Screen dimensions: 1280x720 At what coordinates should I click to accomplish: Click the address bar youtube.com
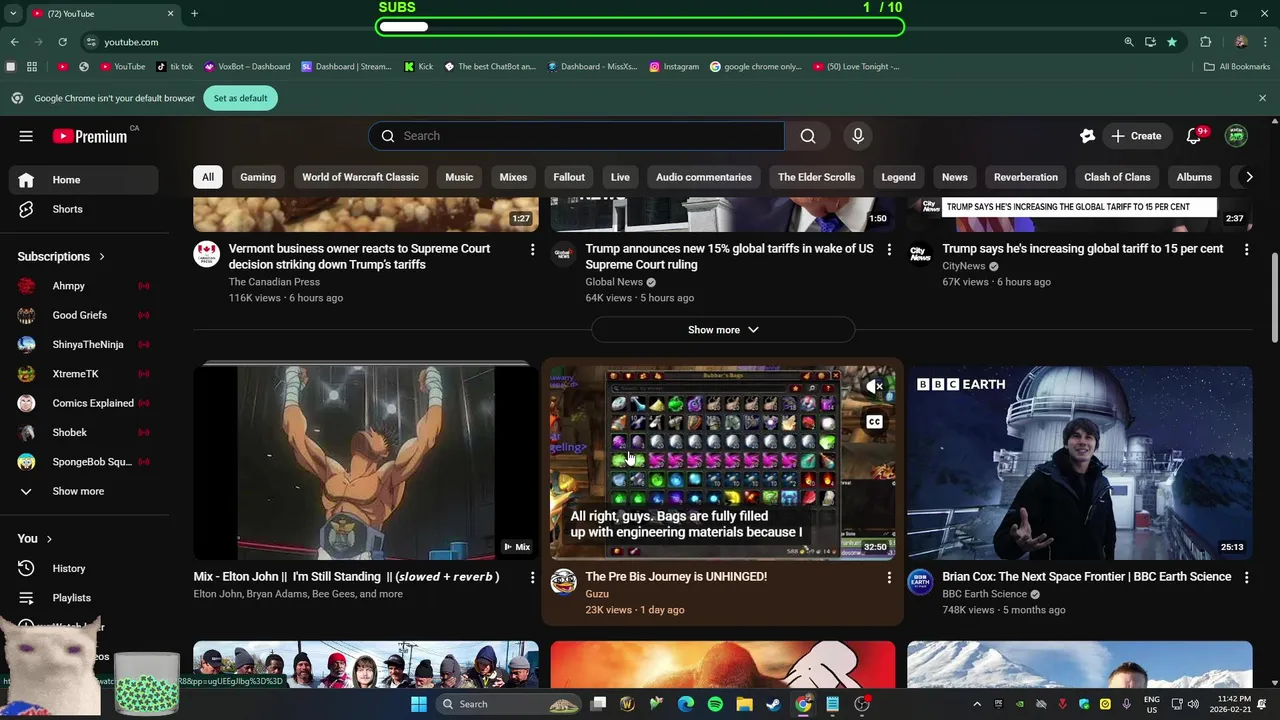click(x=131, y=42)
